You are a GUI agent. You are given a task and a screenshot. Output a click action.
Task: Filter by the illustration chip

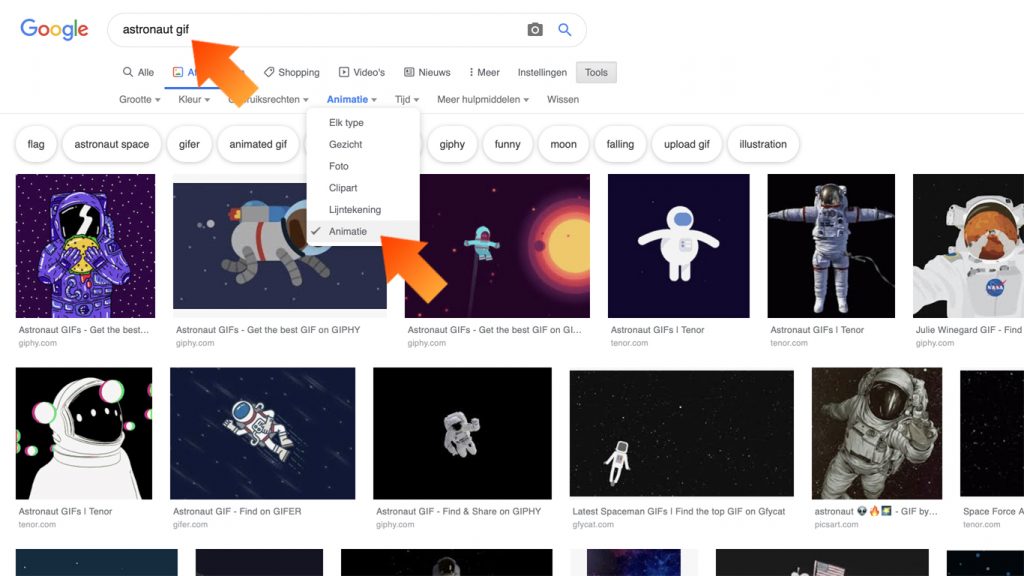[x=763, y=144]
